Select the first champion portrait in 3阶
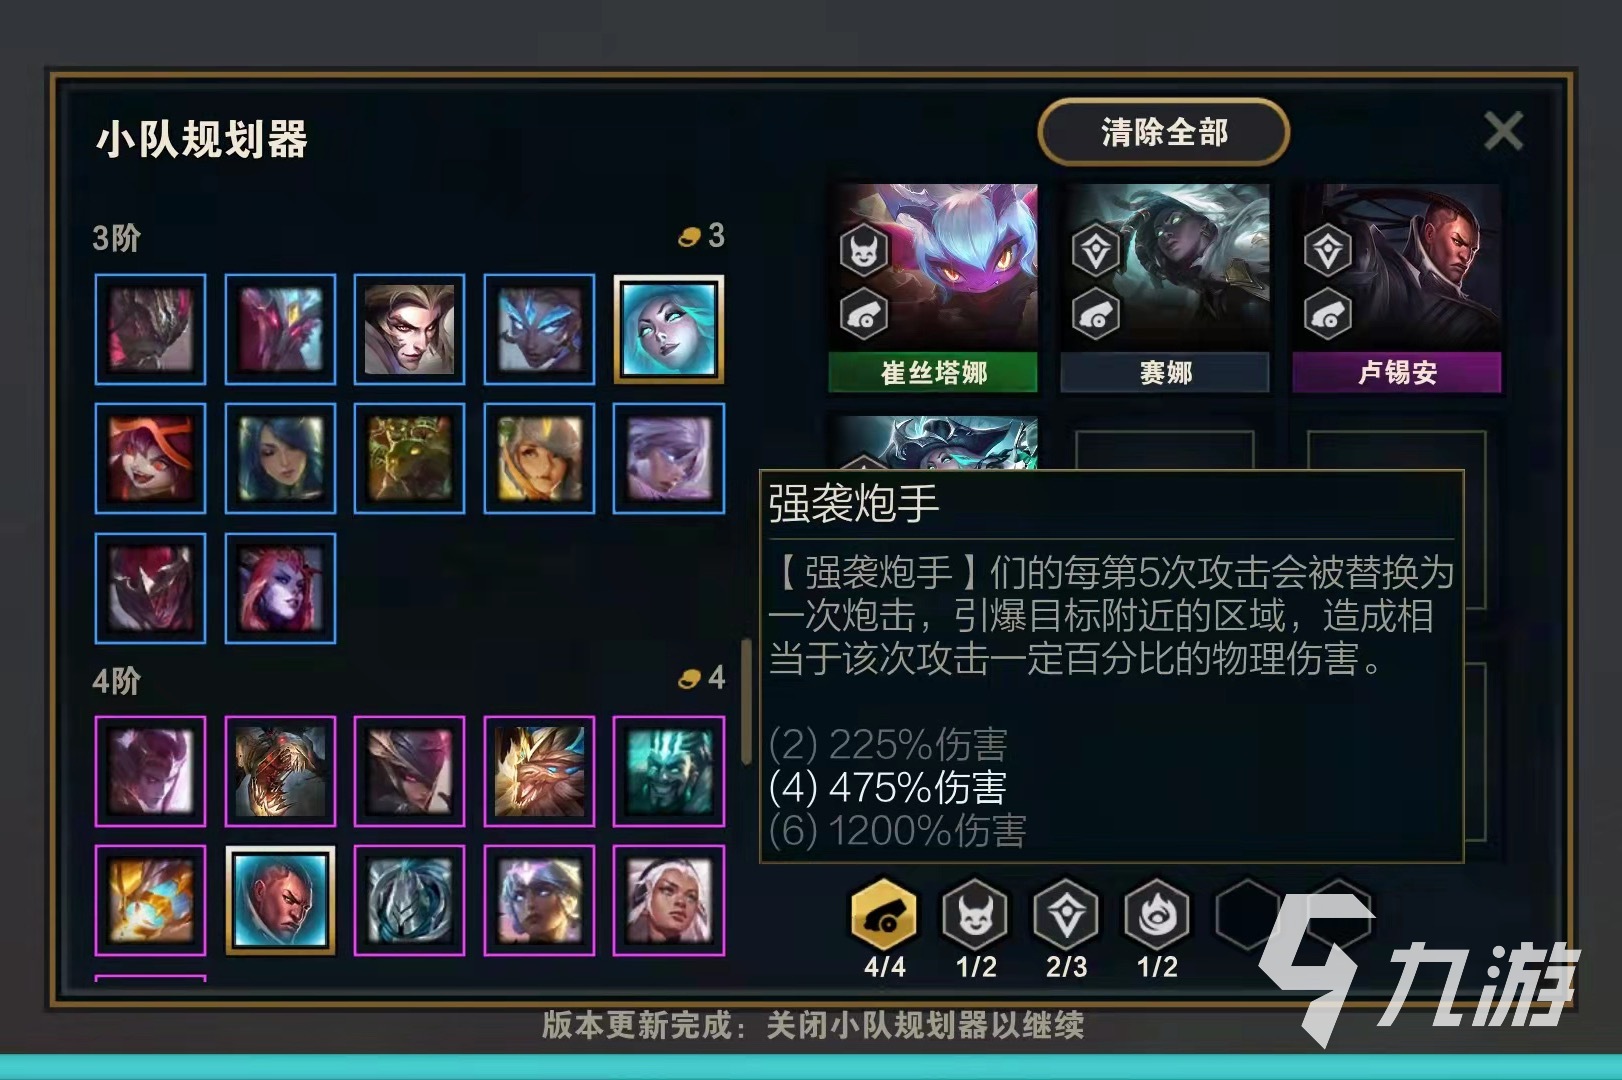 (x=150, y=329)
